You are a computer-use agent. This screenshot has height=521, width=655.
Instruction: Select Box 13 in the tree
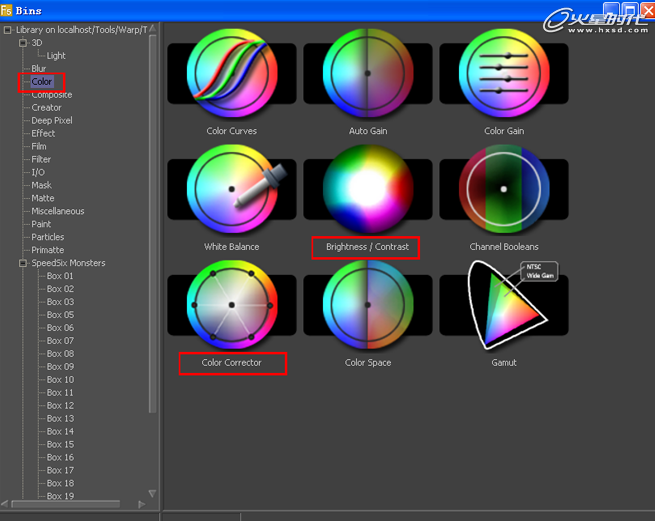60,418
